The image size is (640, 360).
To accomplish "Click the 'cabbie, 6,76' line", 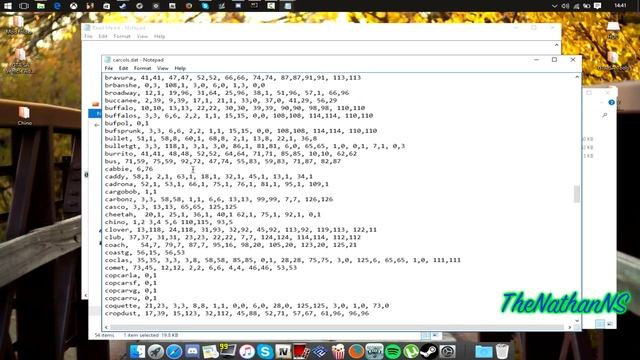I will click(129, 169).
